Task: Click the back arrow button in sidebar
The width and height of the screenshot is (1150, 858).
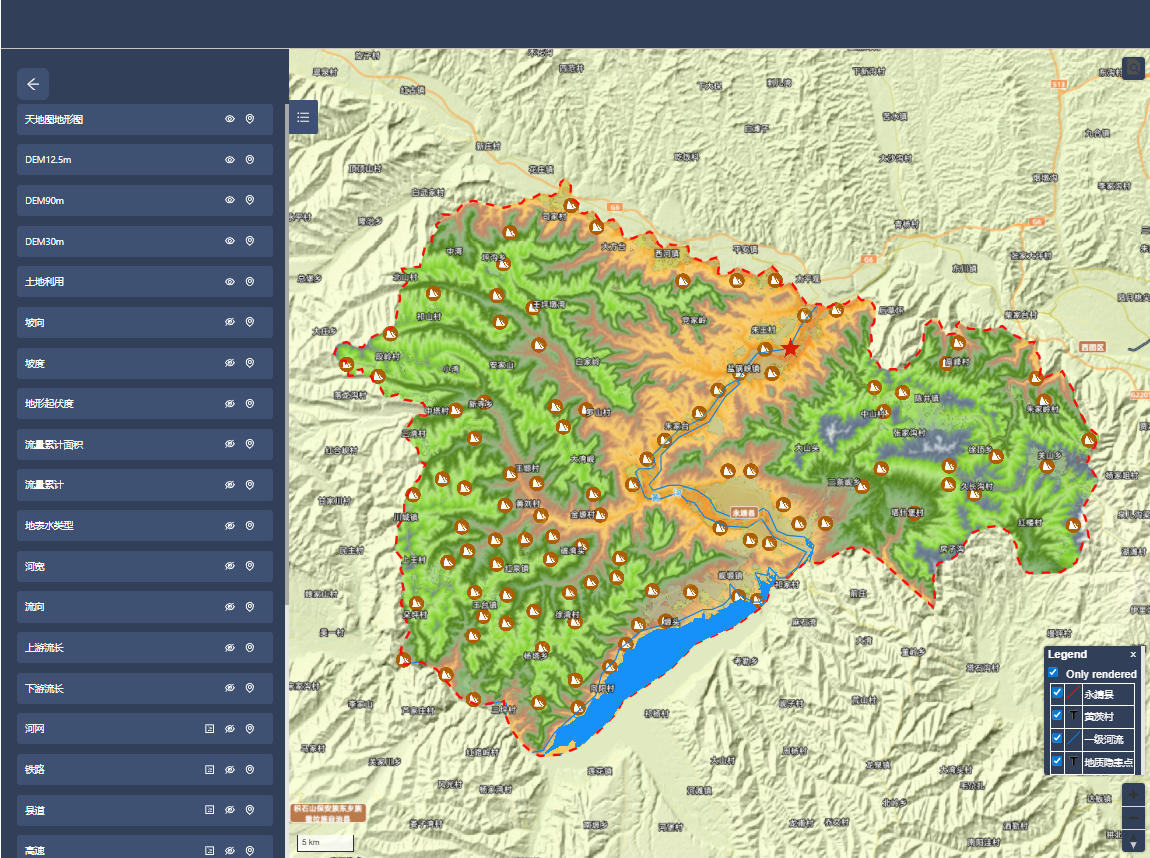Action: [33, 84]
